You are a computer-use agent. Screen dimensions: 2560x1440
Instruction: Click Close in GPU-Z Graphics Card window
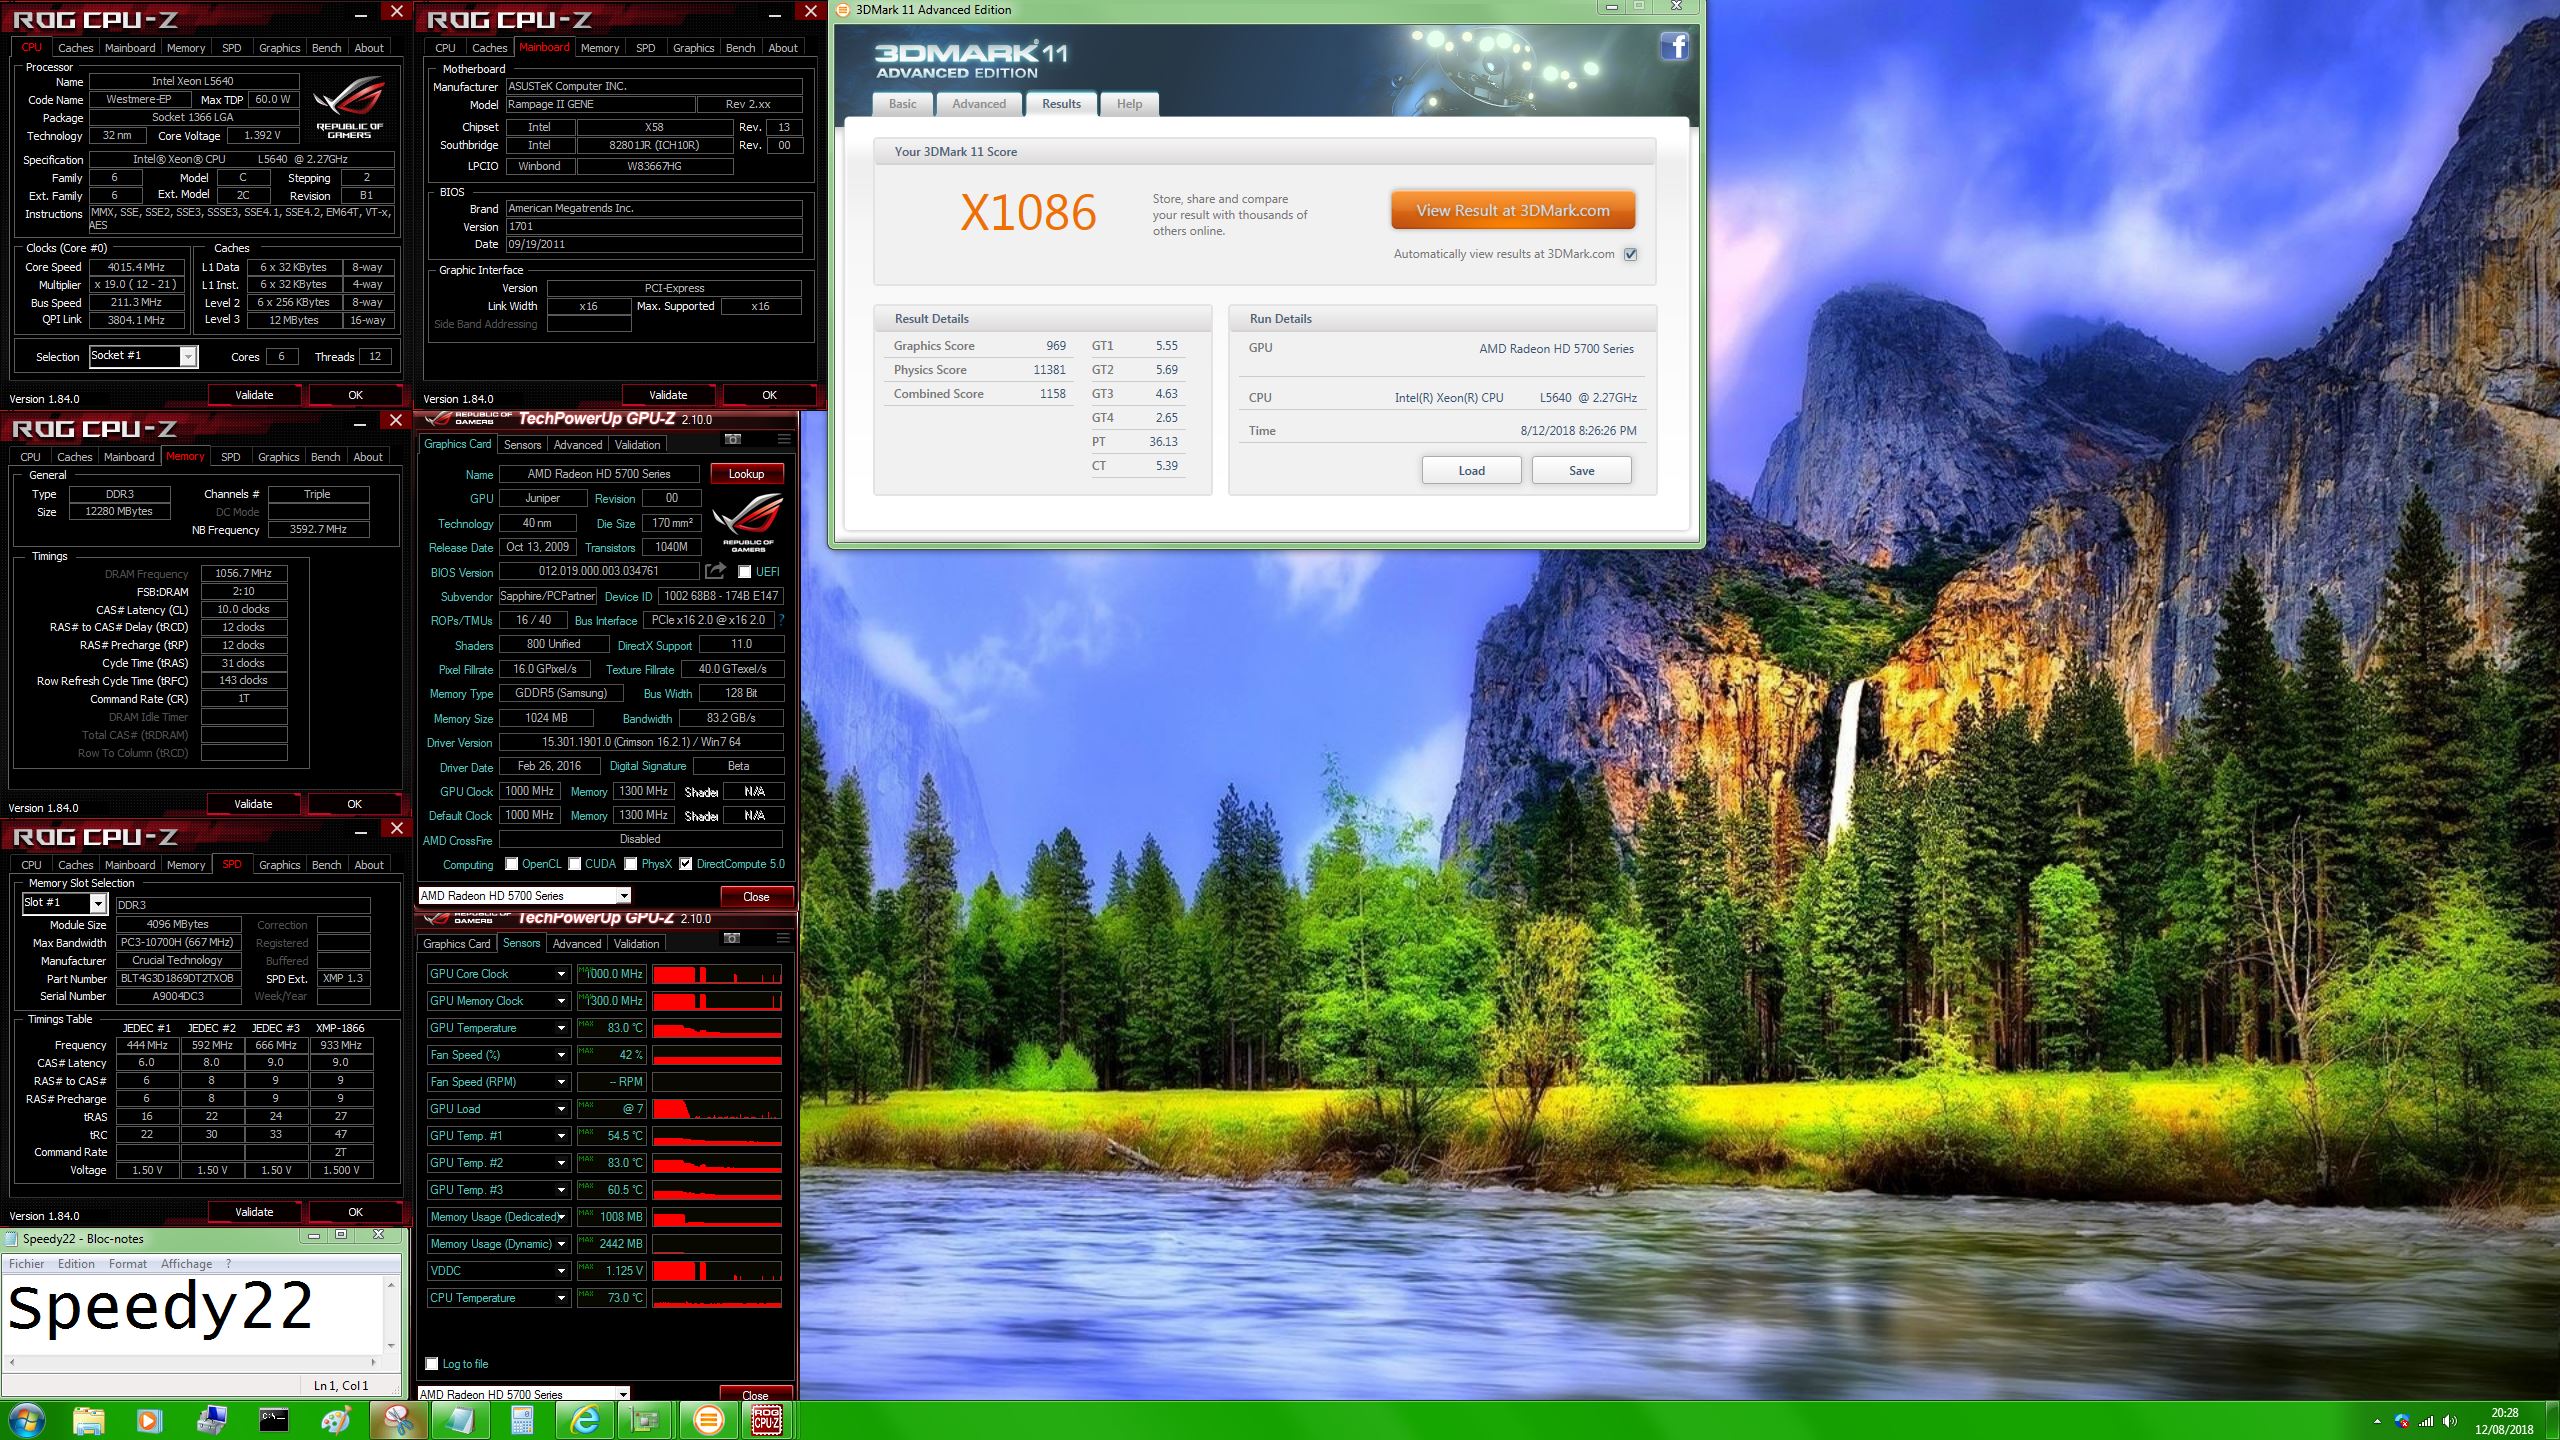(x=756, y=896)
